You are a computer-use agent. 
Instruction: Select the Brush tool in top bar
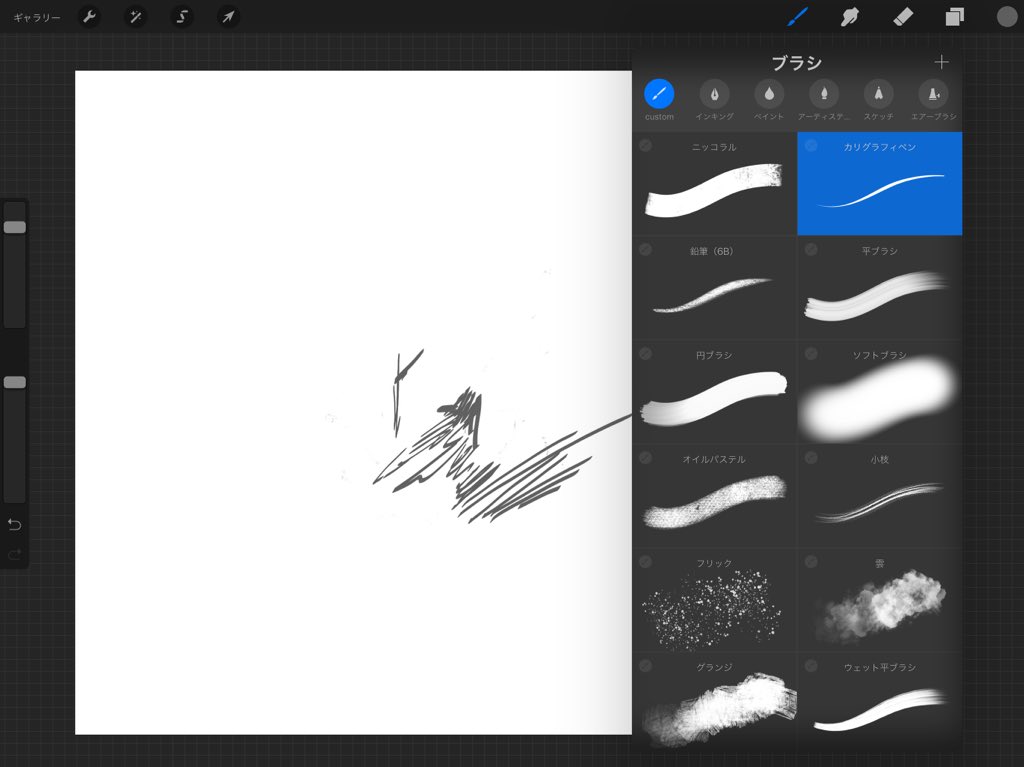tap(797, 17)
